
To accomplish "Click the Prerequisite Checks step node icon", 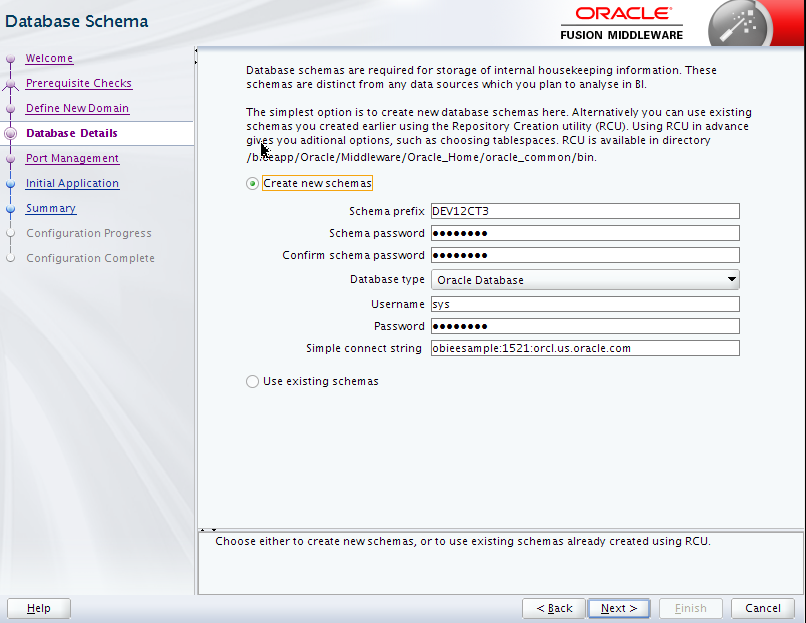I will 10,85.
